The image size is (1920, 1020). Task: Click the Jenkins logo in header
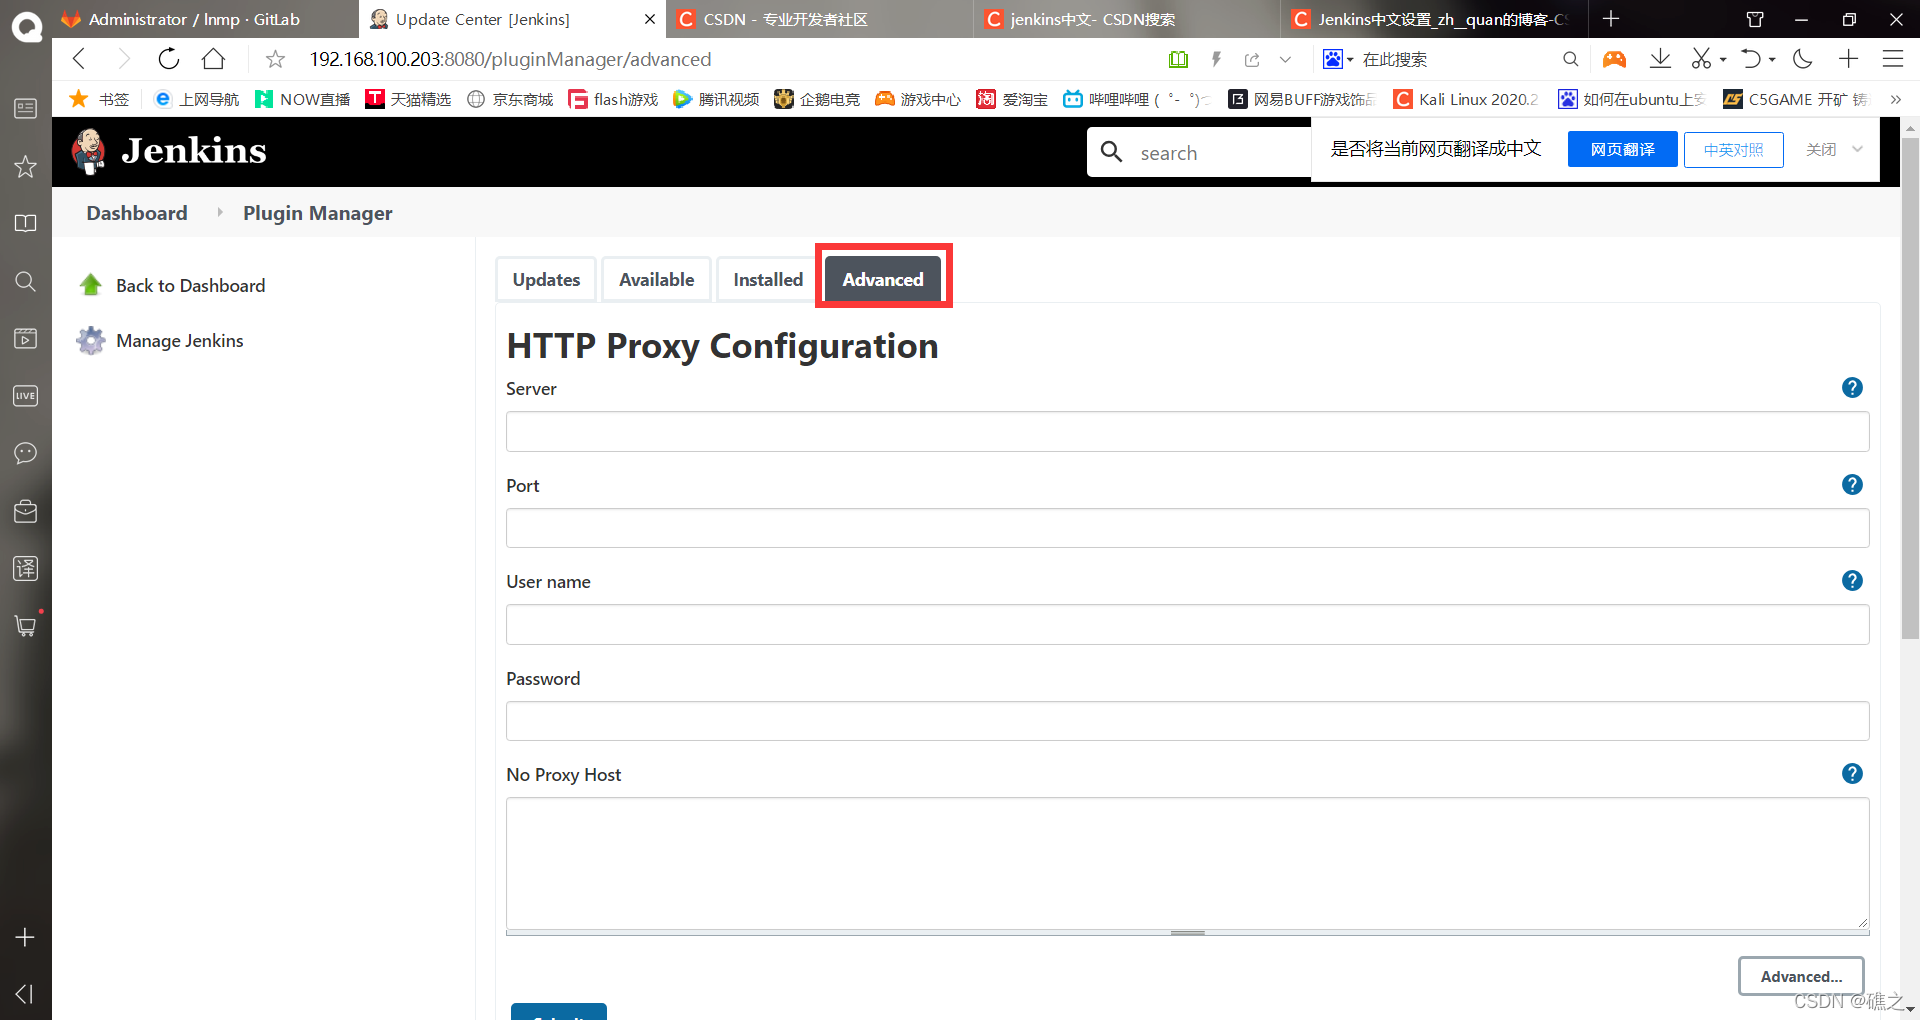click(169, 151)
